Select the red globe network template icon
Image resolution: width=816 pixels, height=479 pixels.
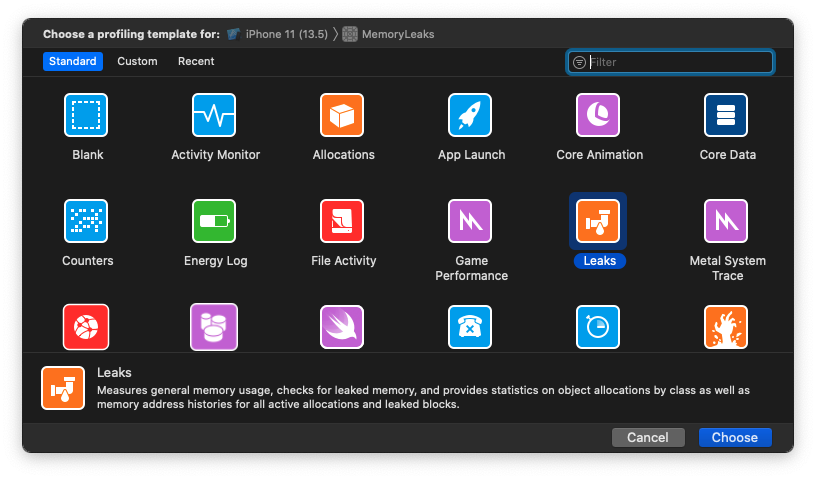click(x=86, y=327)
